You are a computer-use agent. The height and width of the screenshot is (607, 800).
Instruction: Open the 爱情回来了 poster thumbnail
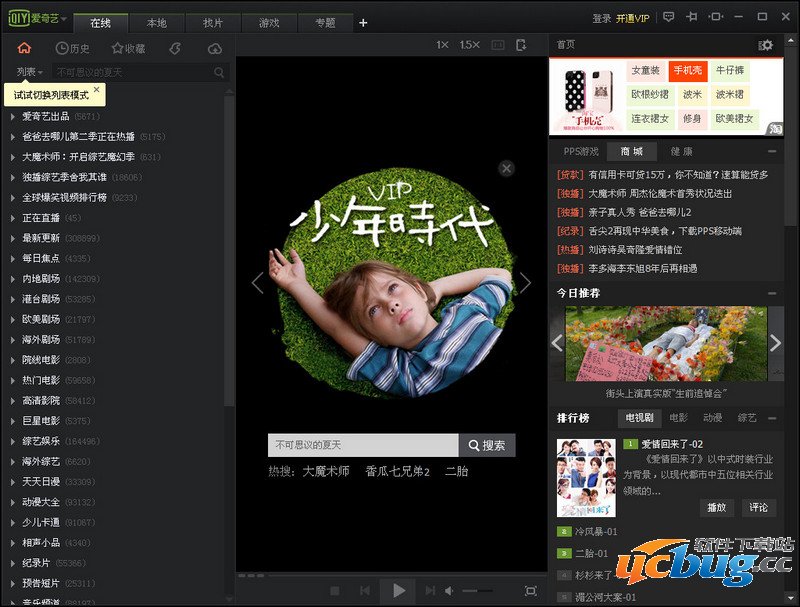tap(586, 478)
